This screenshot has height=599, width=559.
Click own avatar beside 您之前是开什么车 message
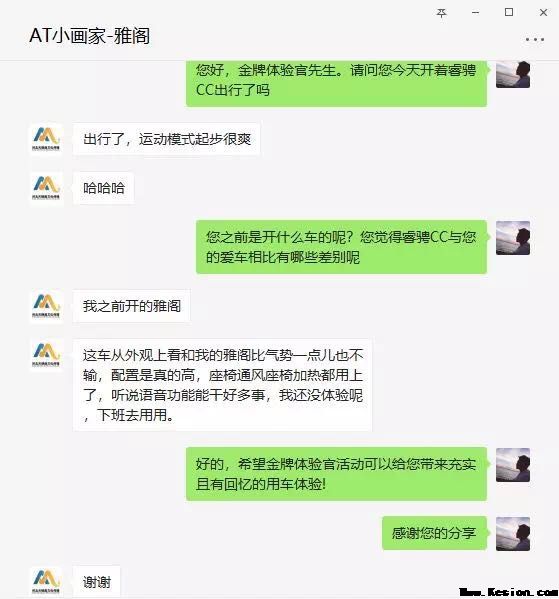[x=513, y=238]
